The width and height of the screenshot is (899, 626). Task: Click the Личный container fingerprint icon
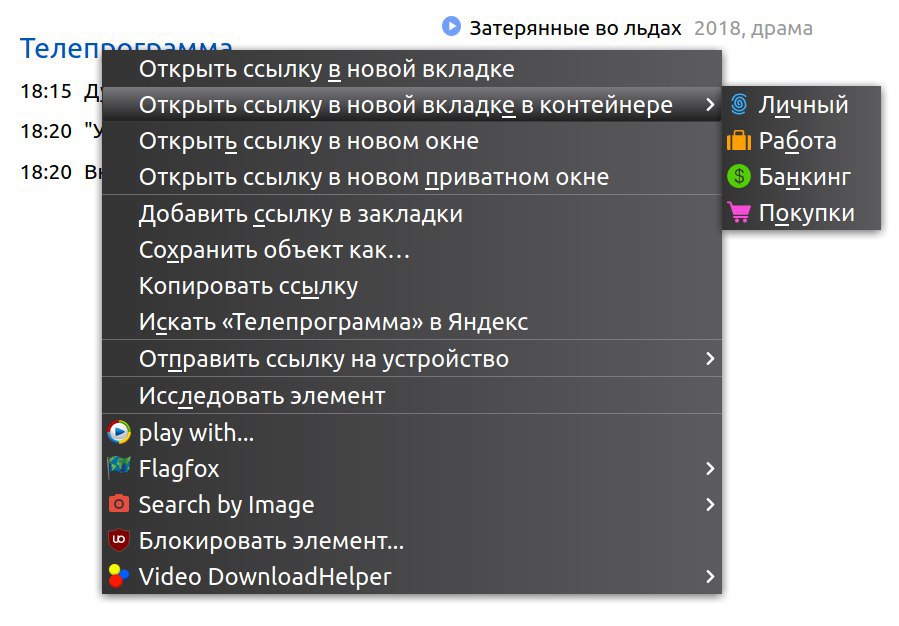(739, 104)
